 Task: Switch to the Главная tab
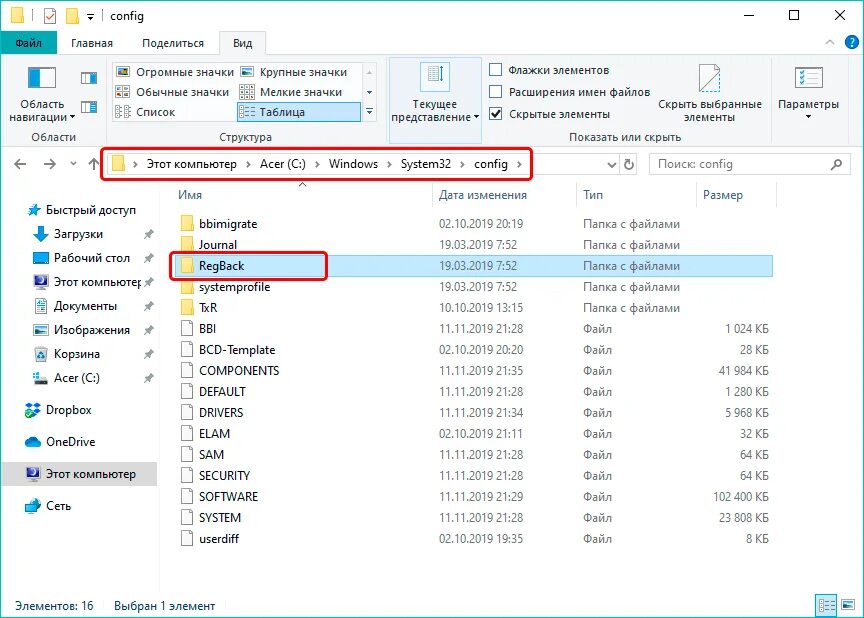(91, 43)
